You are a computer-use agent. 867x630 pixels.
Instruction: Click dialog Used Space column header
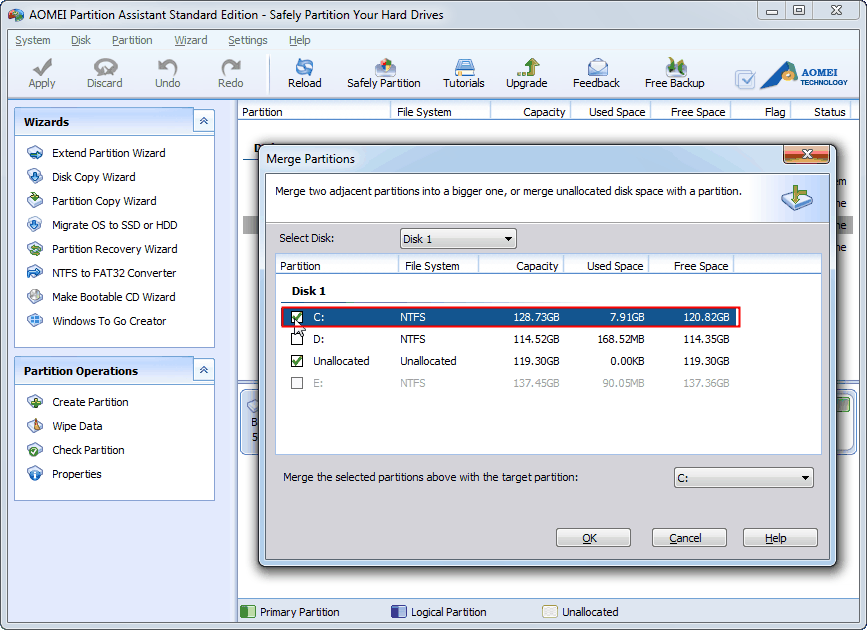click(606, 266)
